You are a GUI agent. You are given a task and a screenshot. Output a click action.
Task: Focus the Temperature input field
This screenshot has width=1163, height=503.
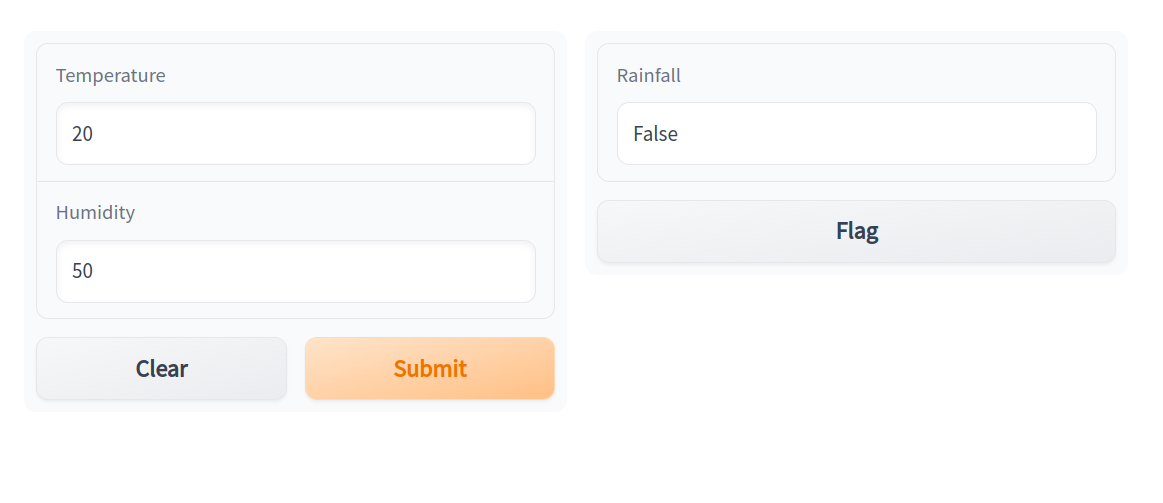(296, 133)
